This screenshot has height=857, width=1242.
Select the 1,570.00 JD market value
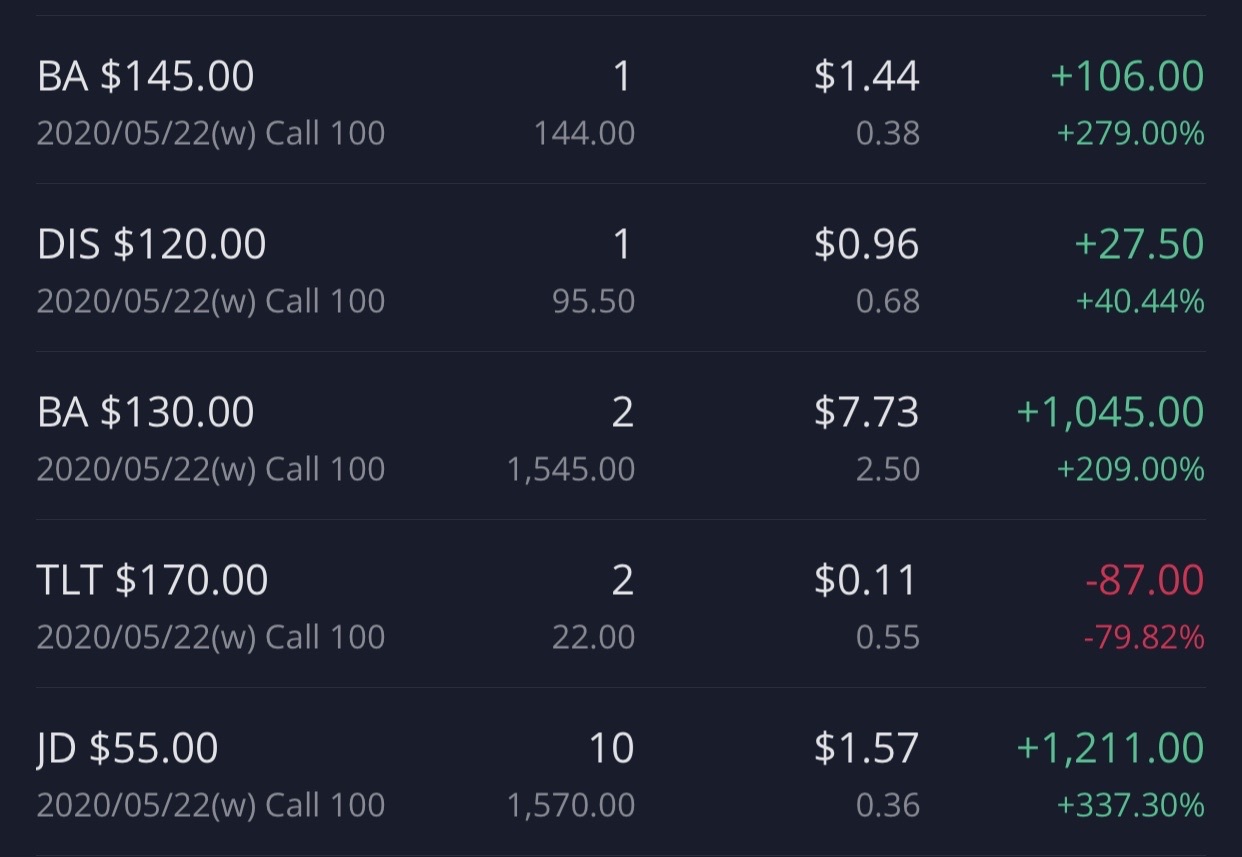coord(571,805)
